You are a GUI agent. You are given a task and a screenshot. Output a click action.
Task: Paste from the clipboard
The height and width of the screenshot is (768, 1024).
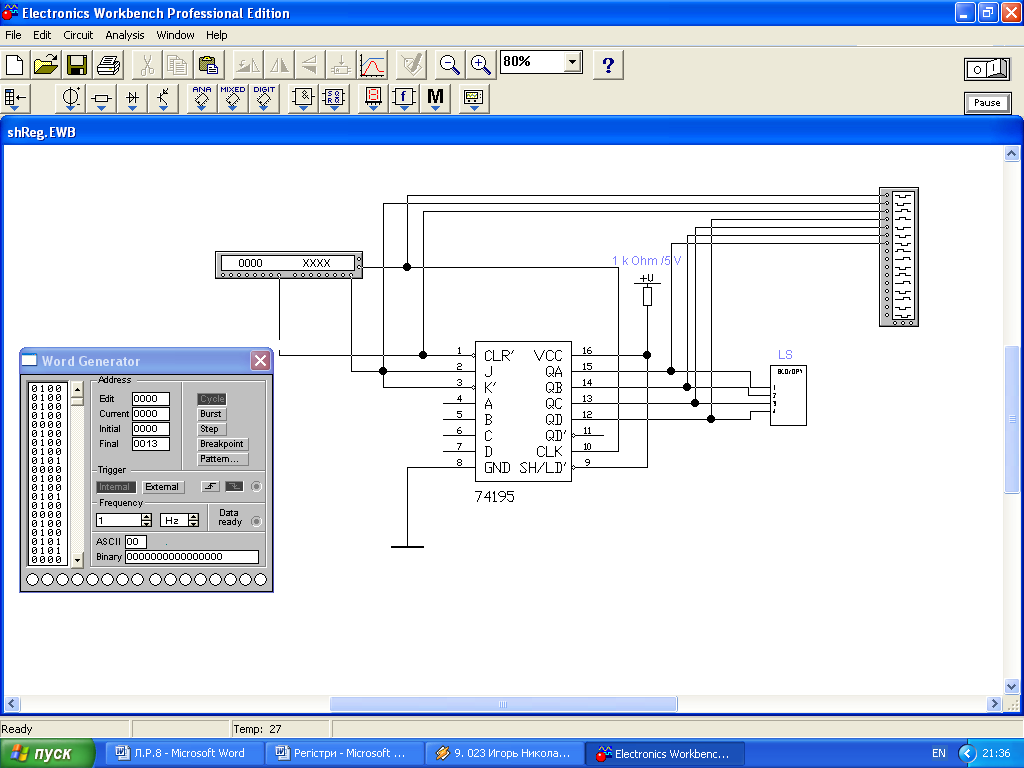pos(208,65)
